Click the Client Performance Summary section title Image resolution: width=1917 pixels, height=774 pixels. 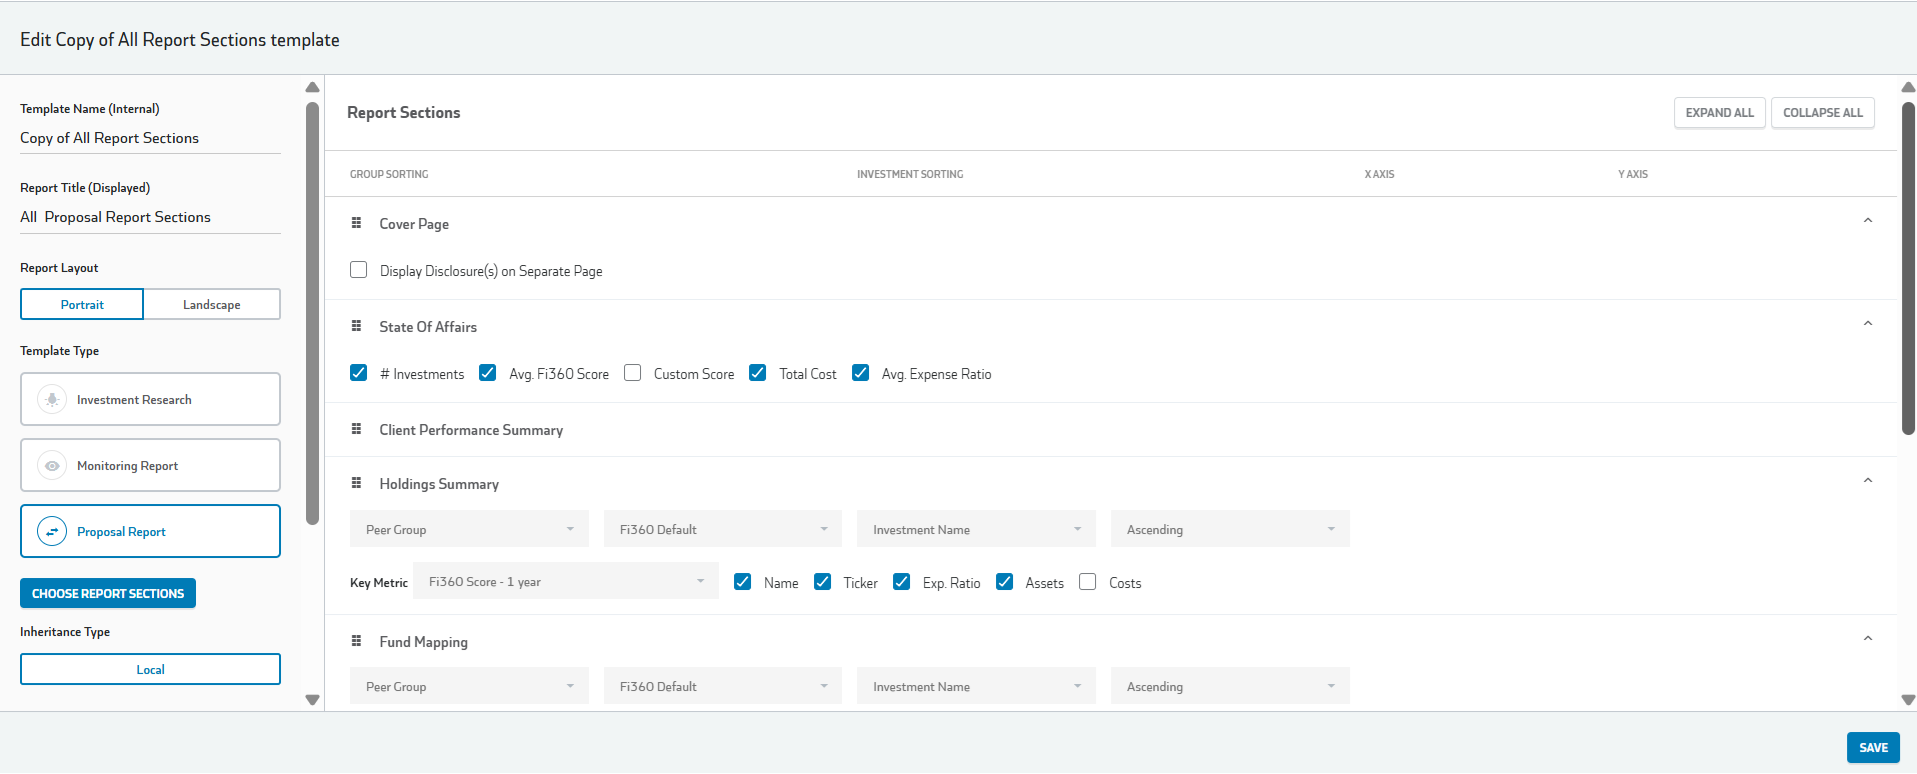pyautogui.click(x=471, y=430)
